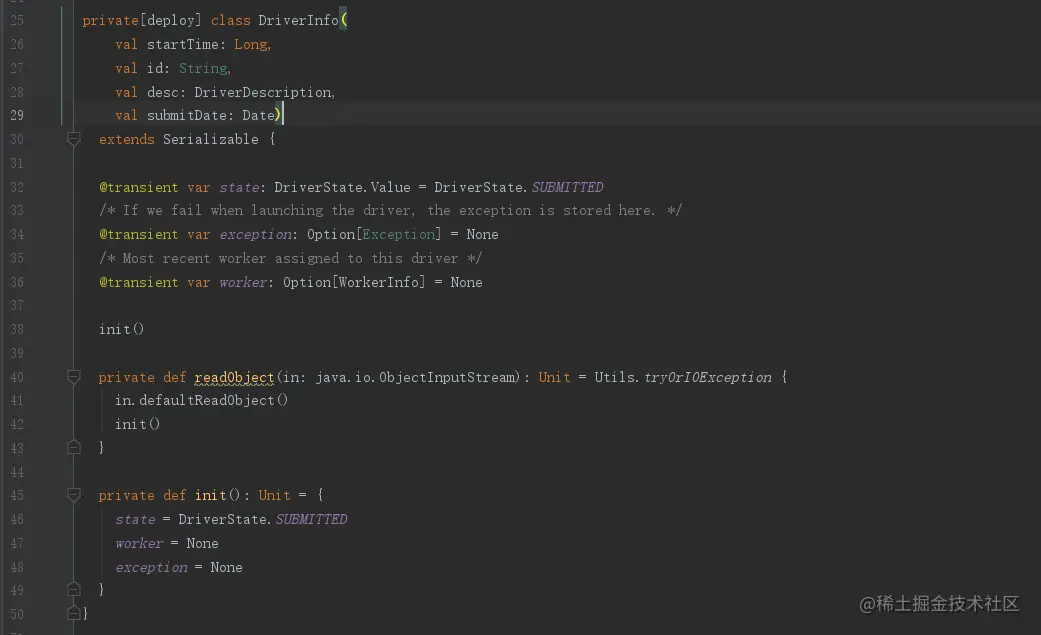Click Option[WorkerInfo] type on line 36

[x=354, y=282]
